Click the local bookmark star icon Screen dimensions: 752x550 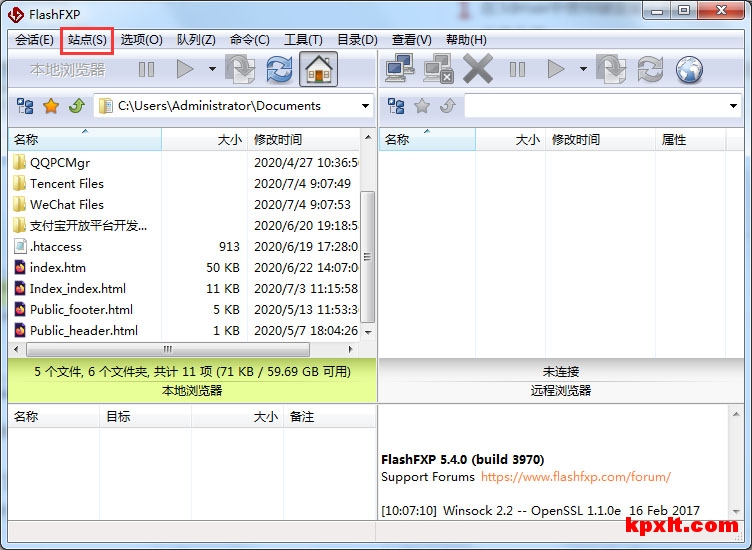pyautogui.click(x=51, y=106)
